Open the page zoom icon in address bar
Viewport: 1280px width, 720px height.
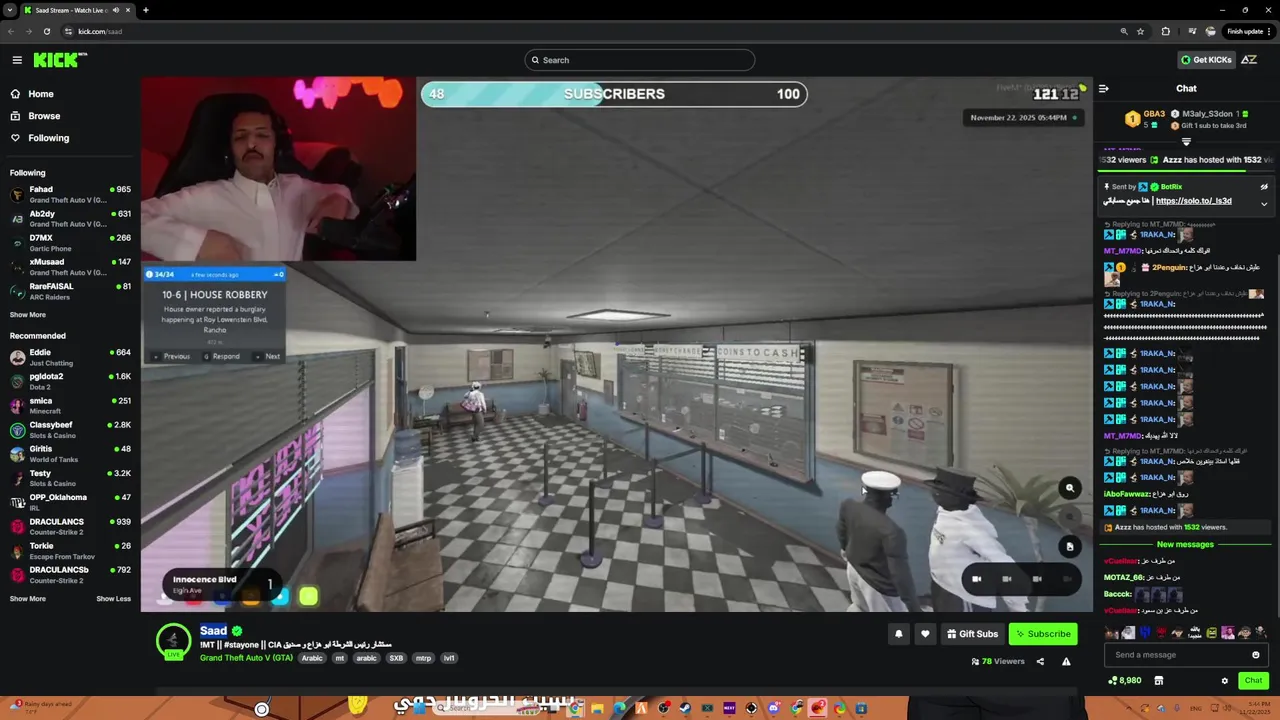(1124, 31)
